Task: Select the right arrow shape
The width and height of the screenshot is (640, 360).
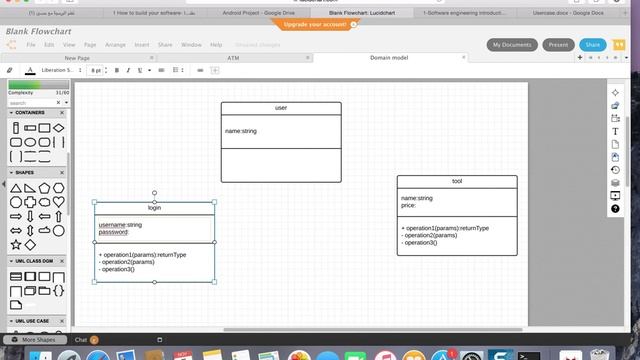Action: [16, 216]
